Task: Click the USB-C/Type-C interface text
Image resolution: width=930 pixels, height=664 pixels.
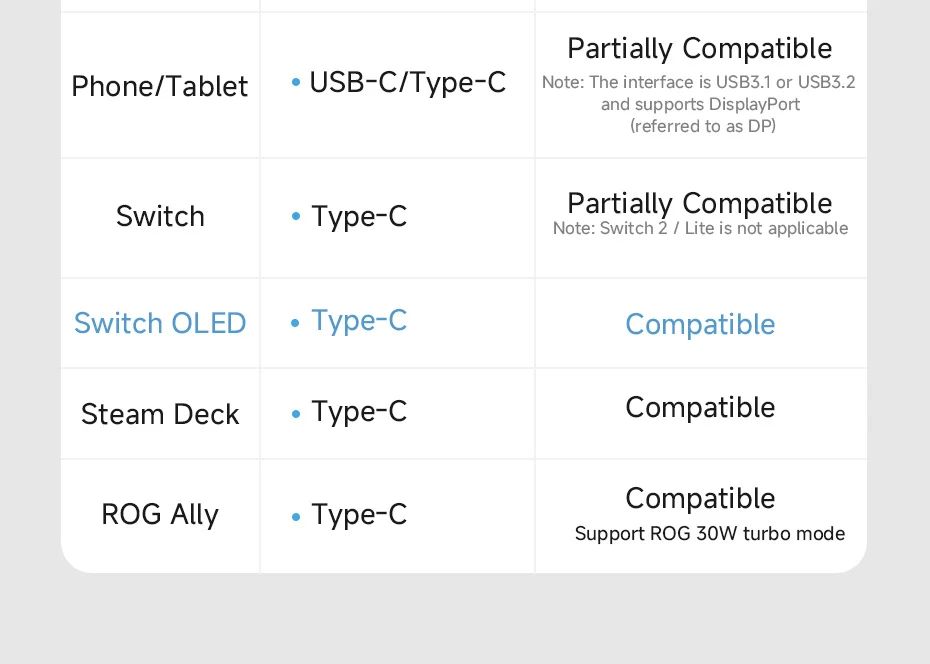Action: coord(407,82)
